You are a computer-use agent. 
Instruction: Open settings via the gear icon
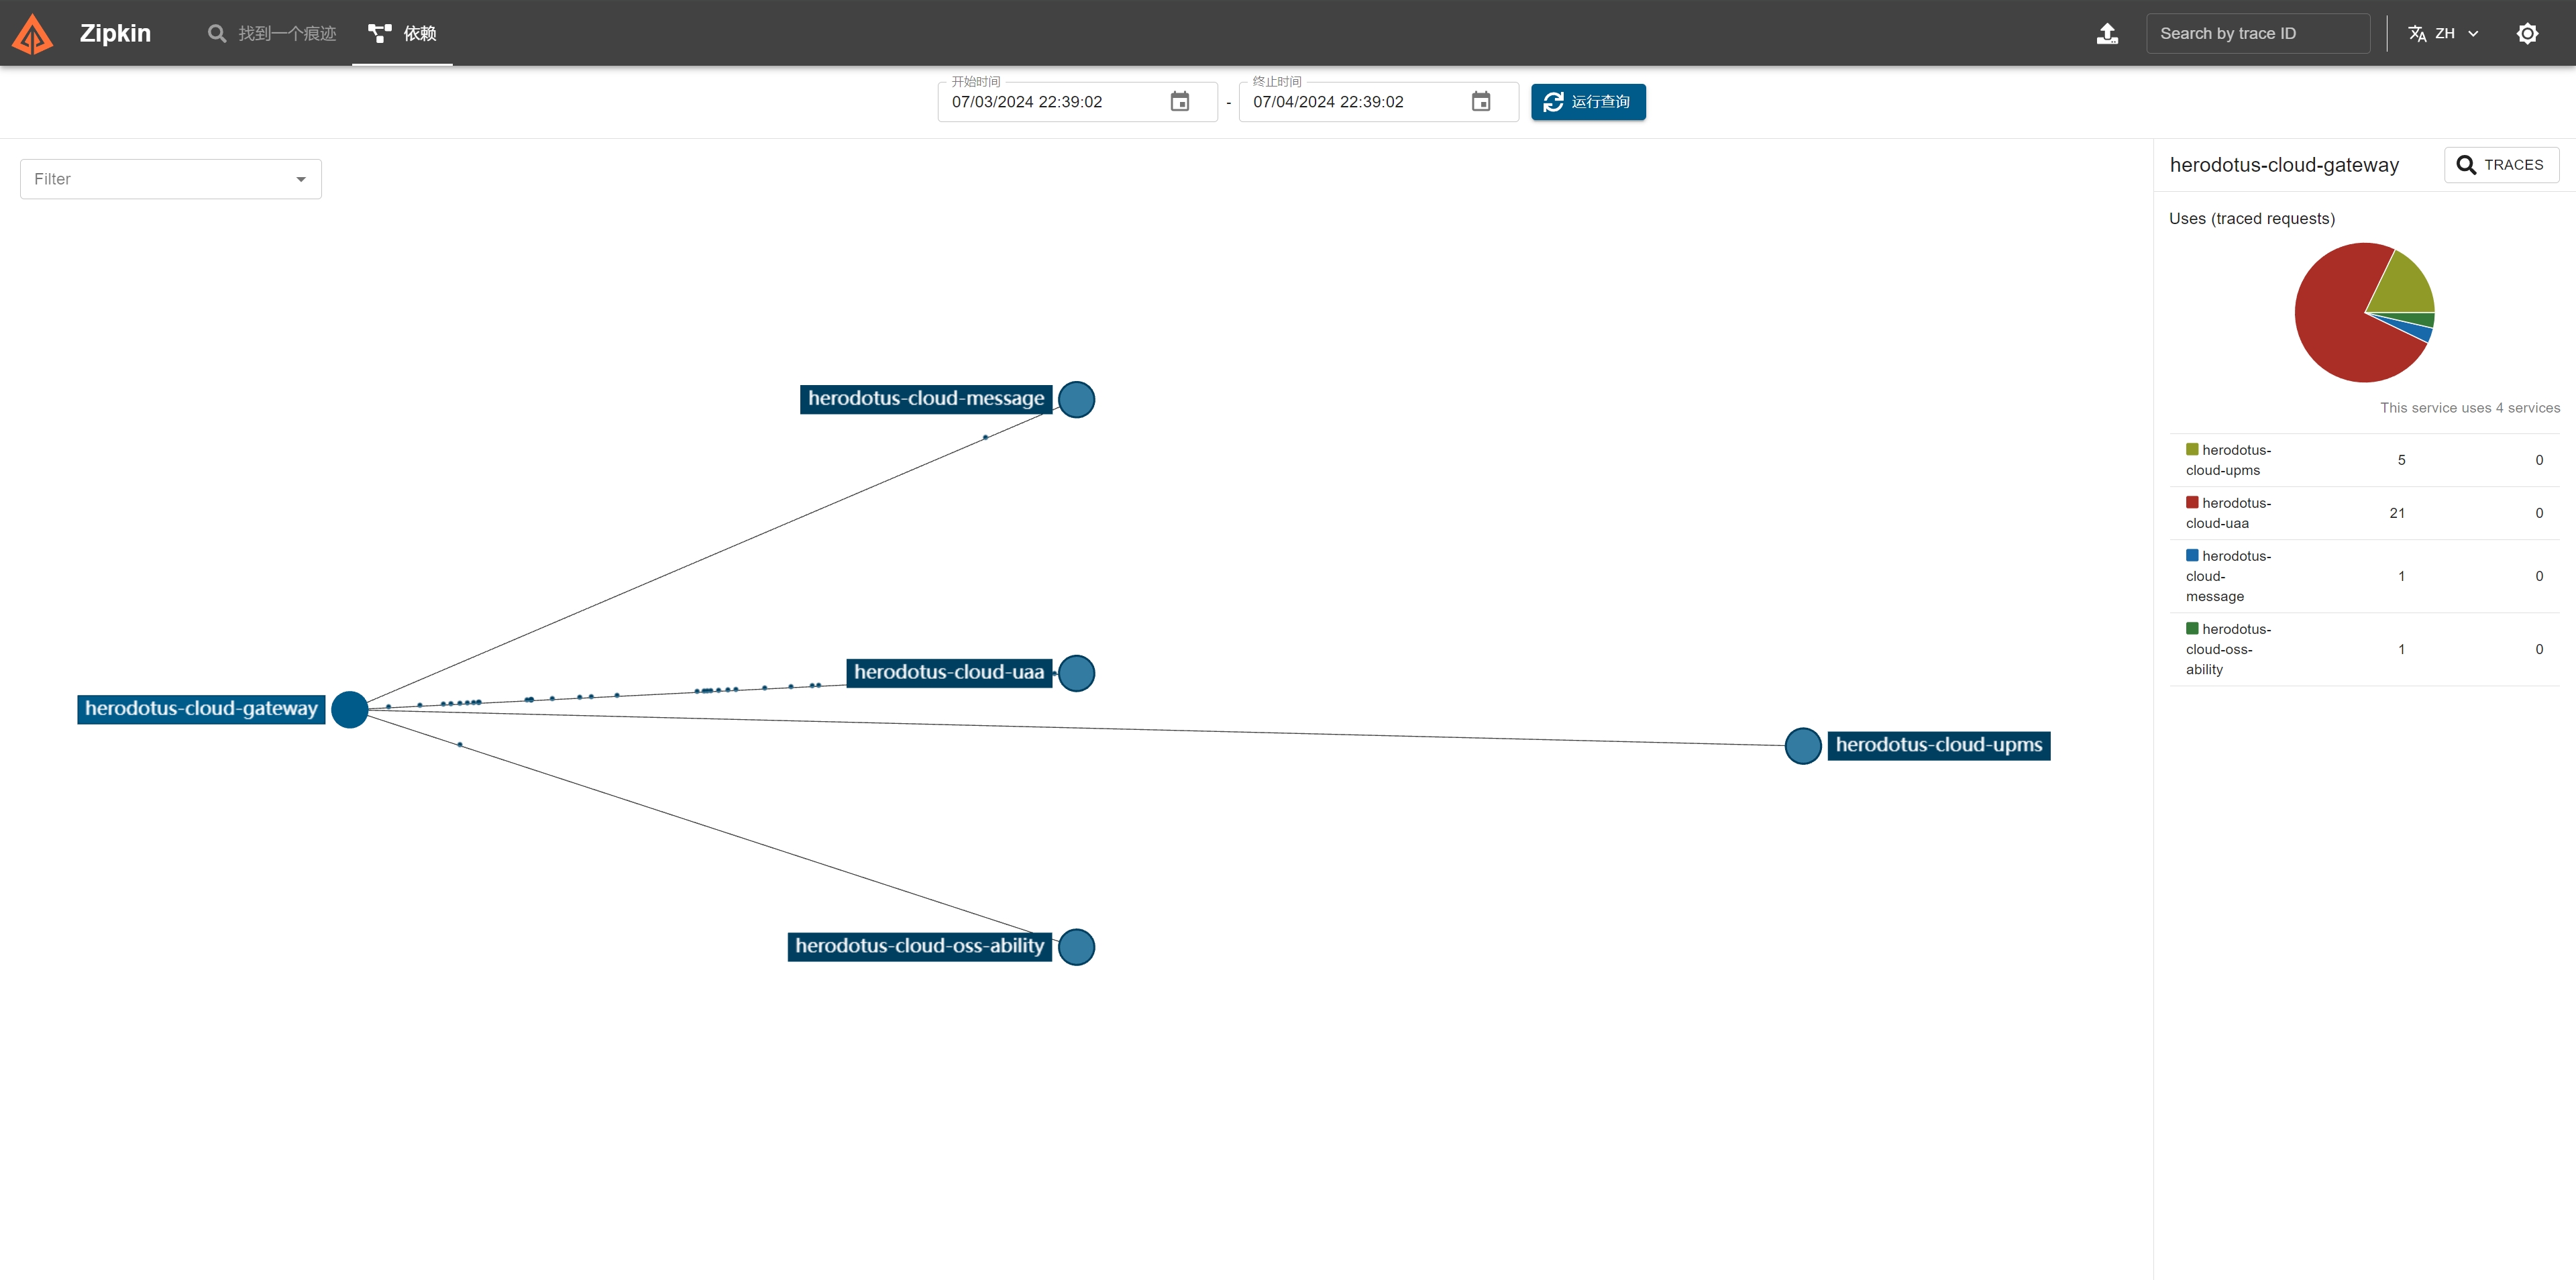pos(2526,34)
